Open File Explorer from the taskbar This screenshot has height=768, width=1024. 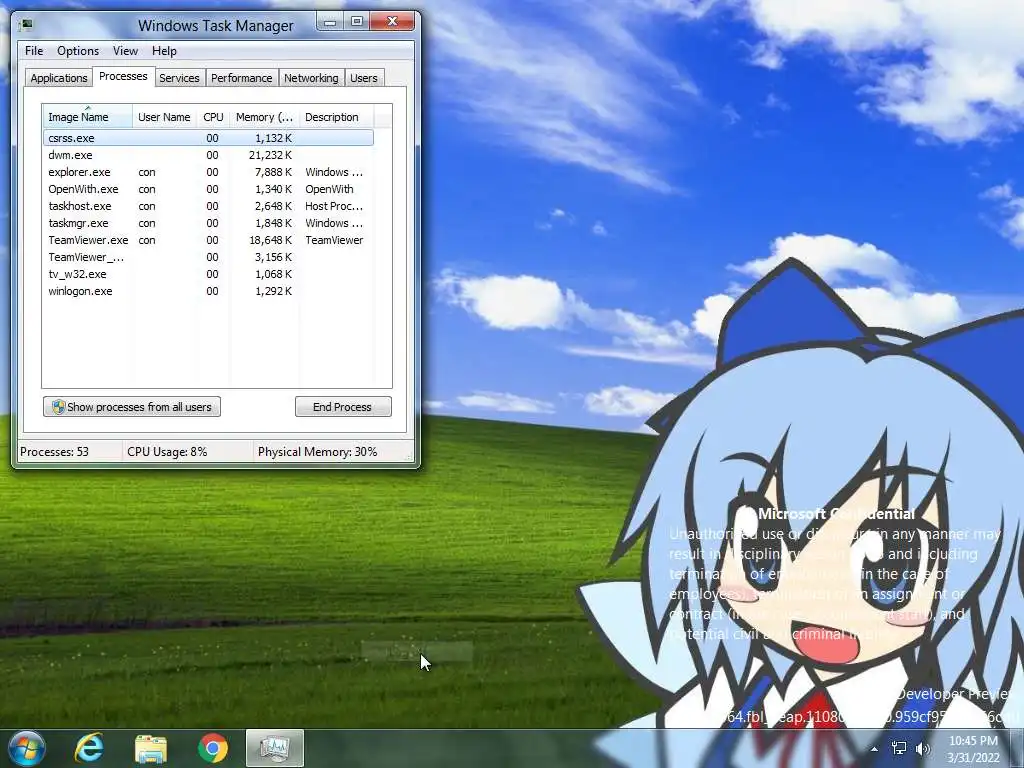click(151, 748)
